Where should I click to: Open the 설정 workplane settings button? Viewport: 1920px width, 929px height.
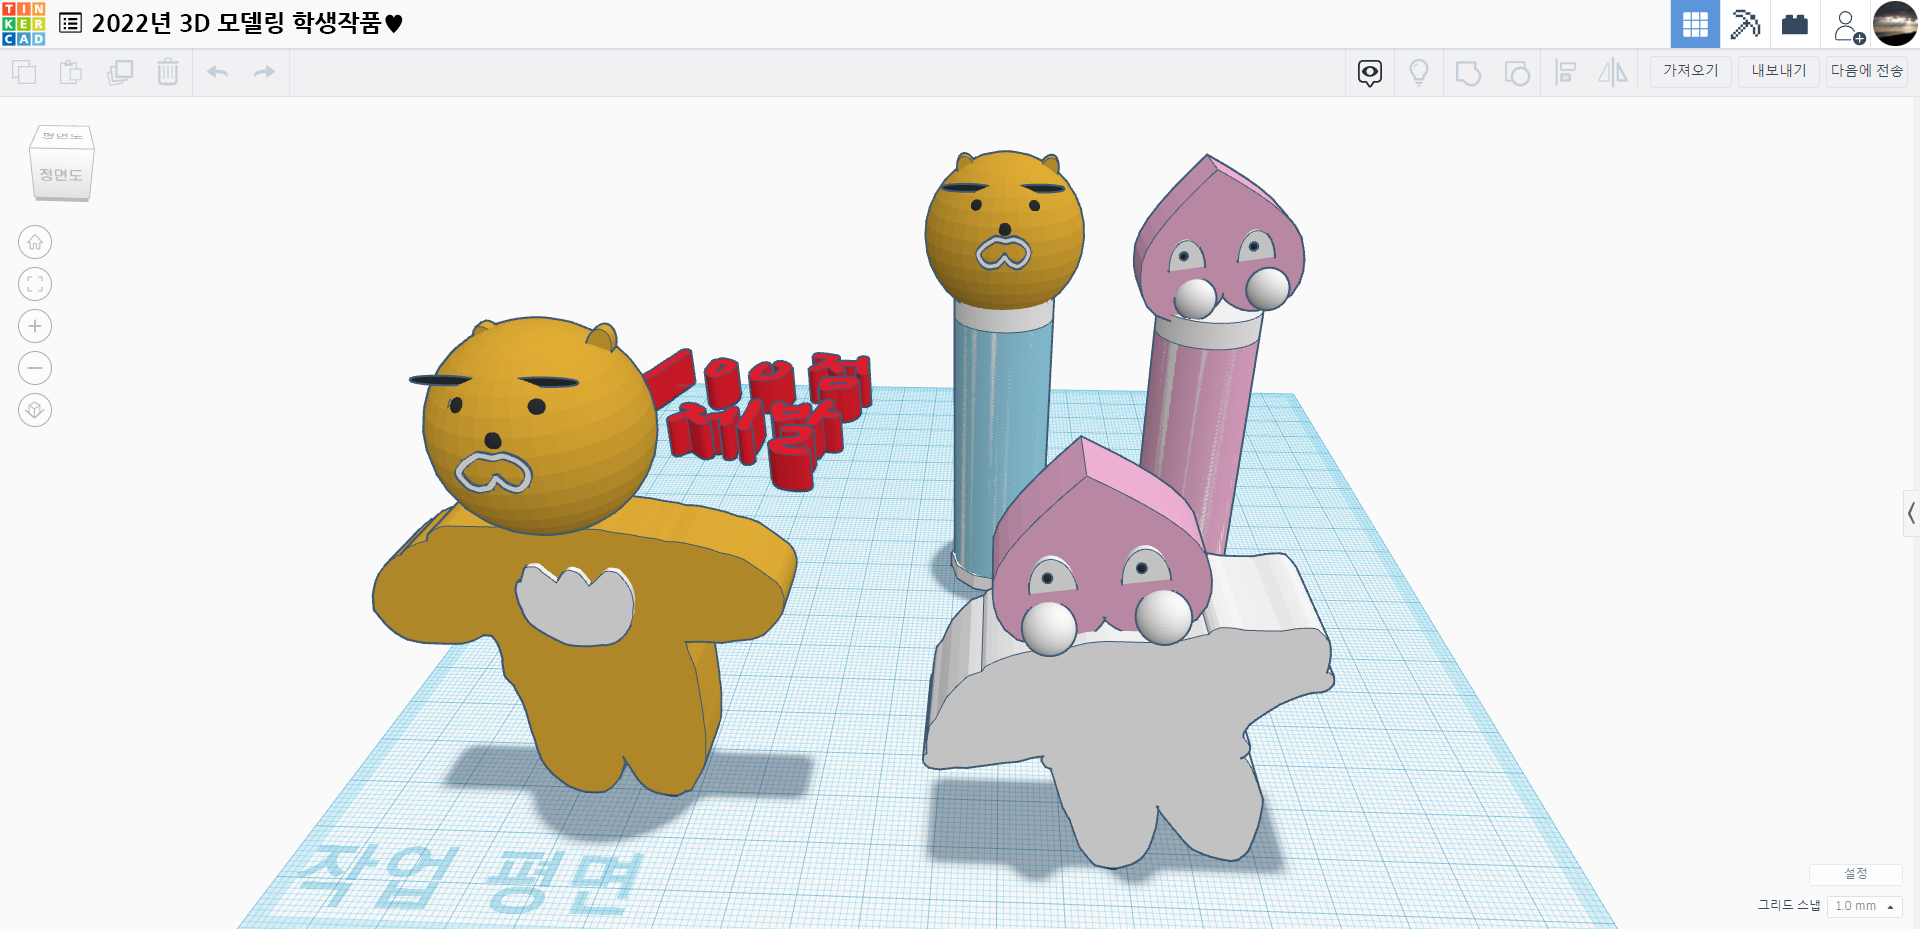point(1856,874)
